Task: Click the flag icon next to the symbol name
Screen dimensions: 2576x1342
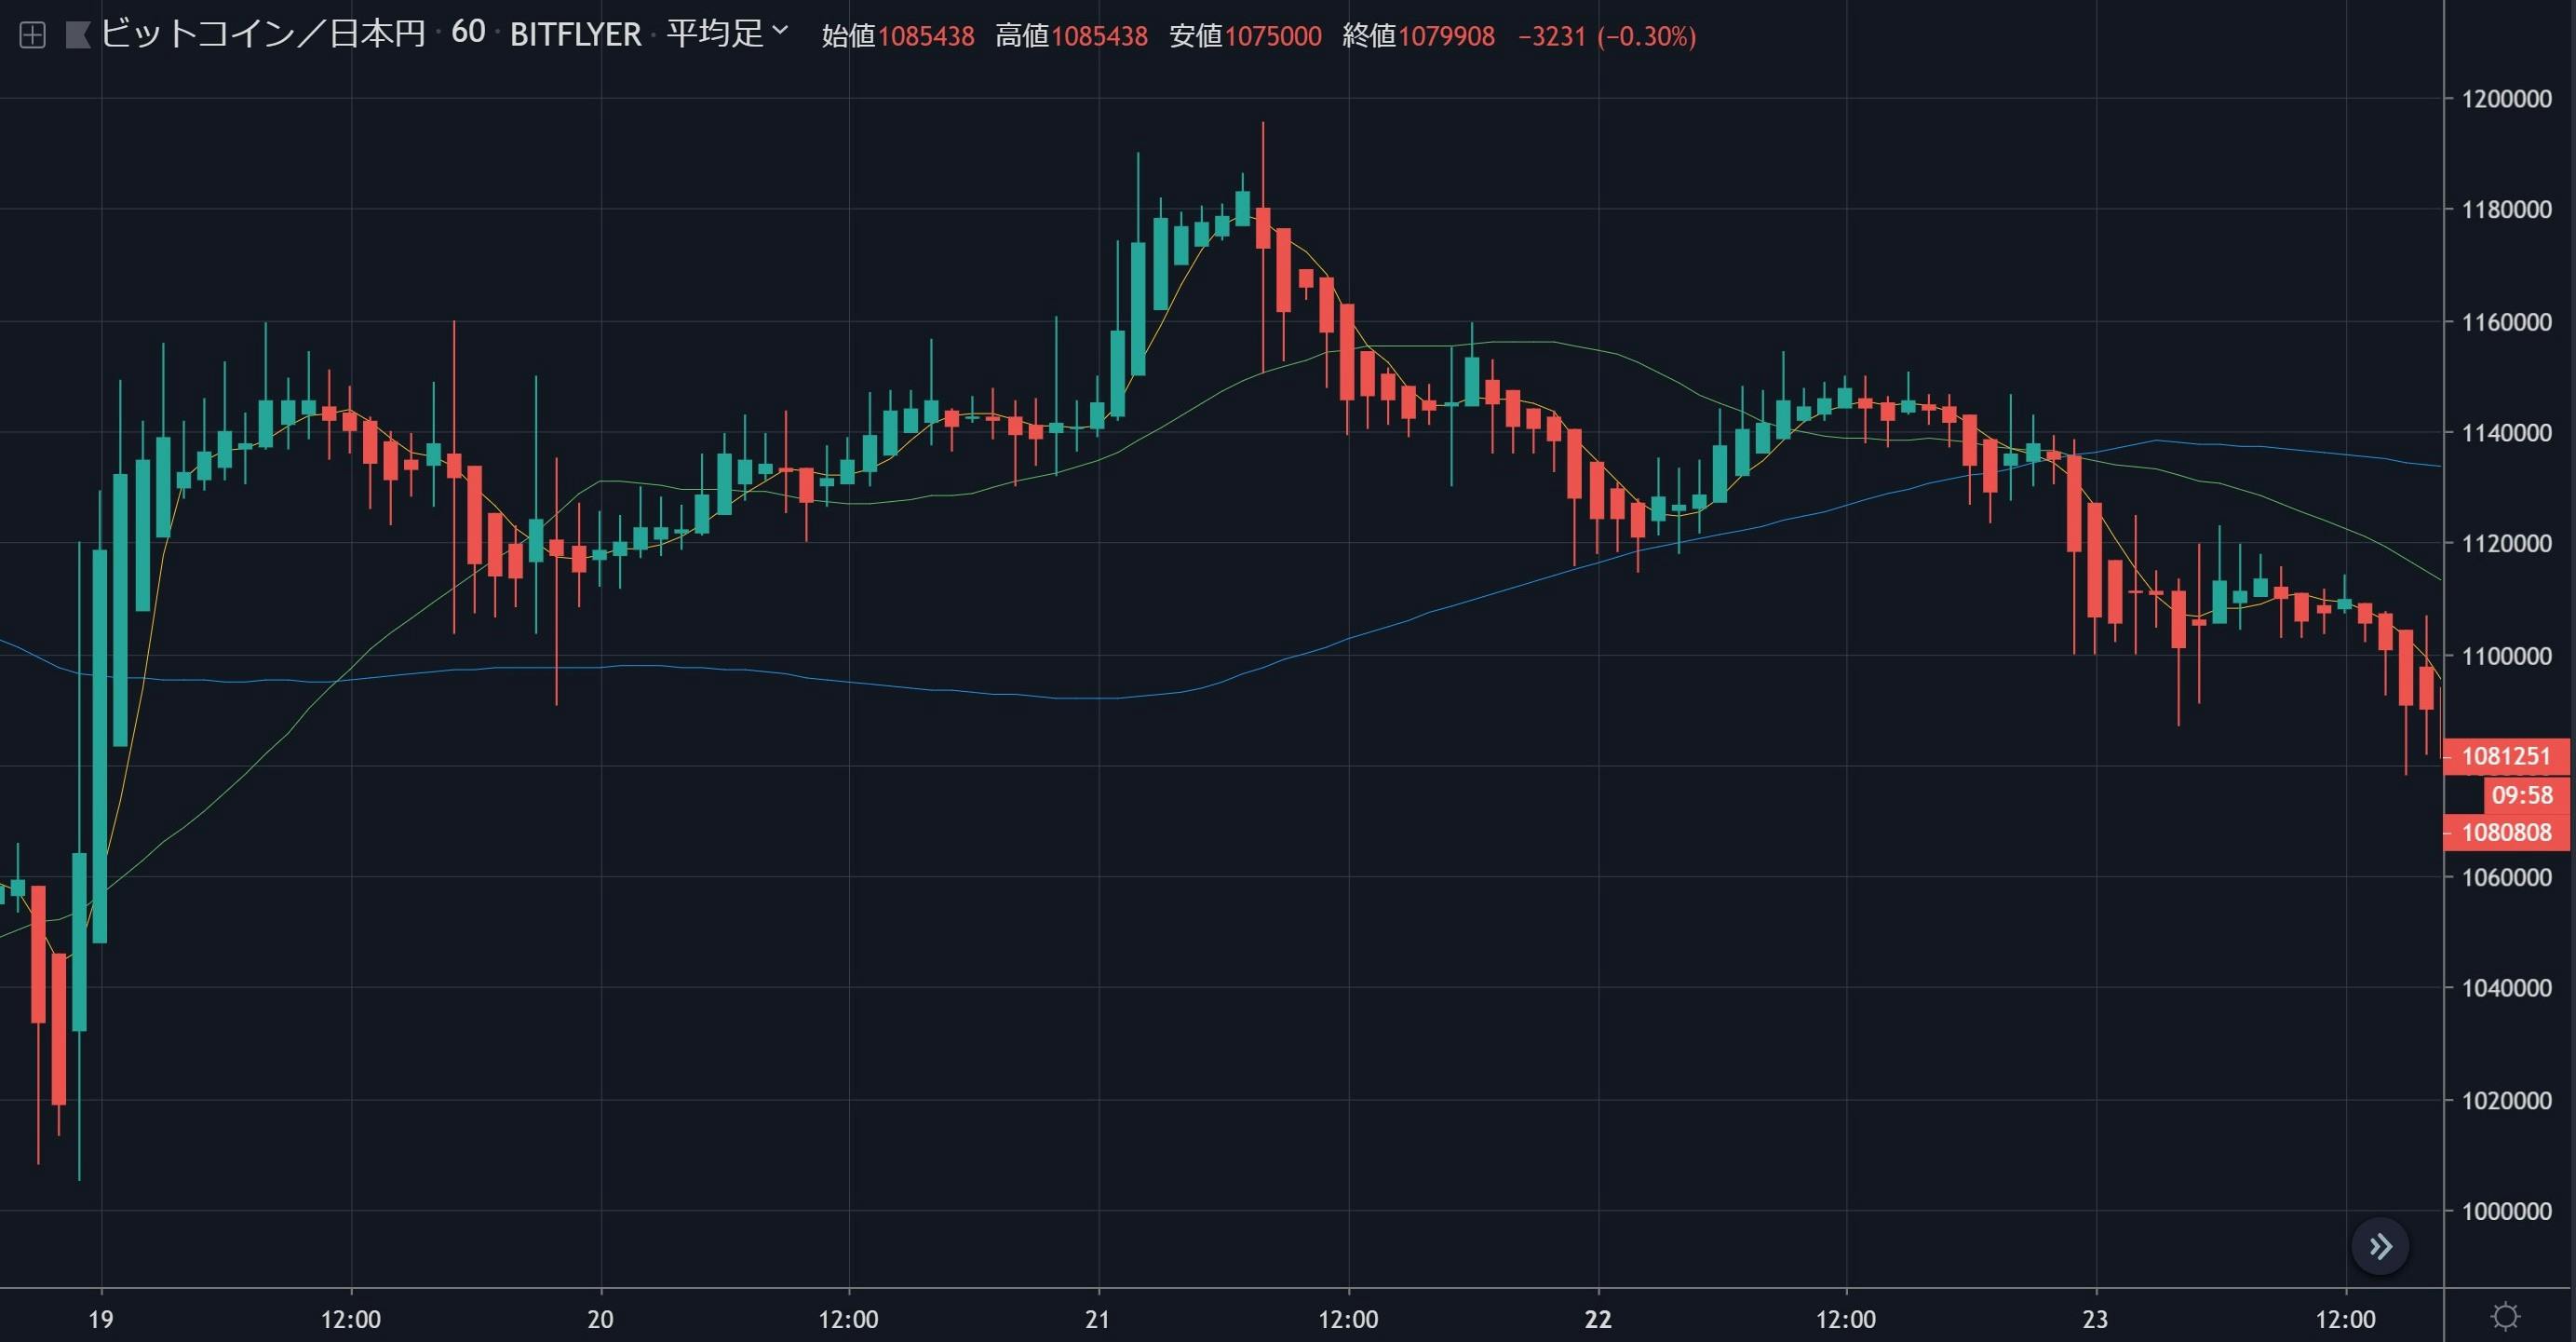Action: (78, 36)
